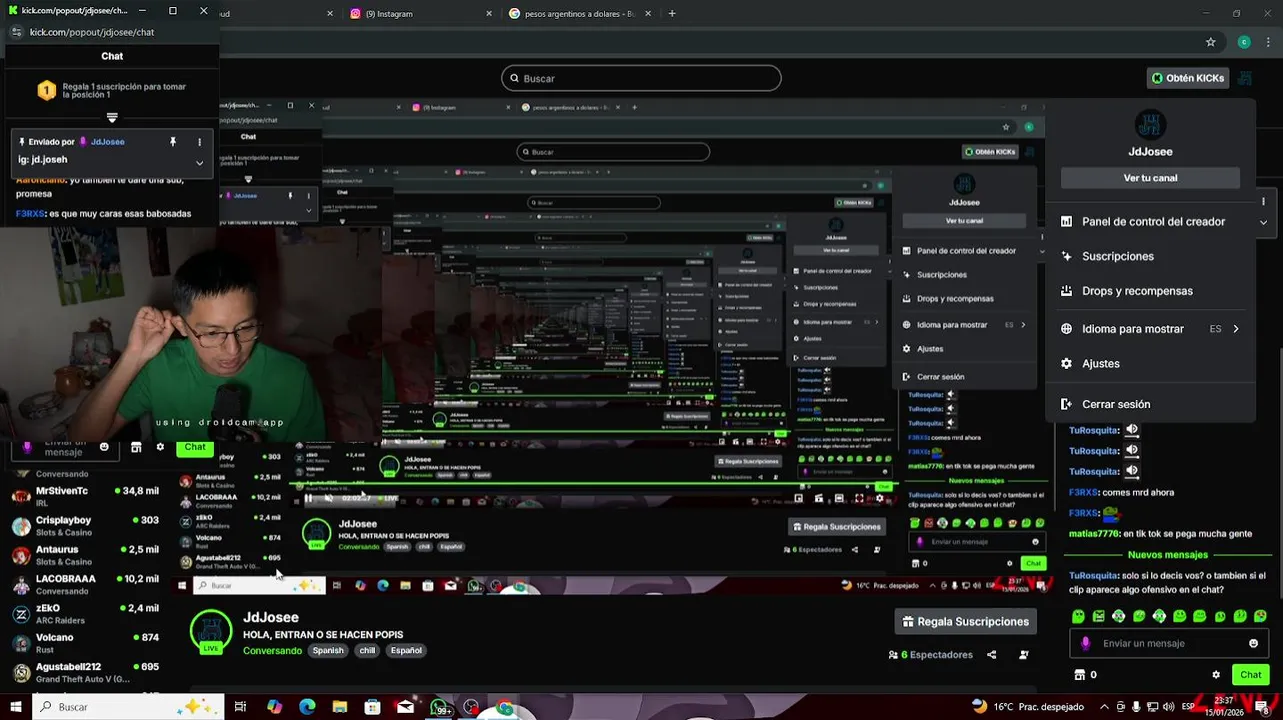The image size is (1283, 720).
Task: Click JdJosee avatar in the largest profile menu
Action: 1150,124
